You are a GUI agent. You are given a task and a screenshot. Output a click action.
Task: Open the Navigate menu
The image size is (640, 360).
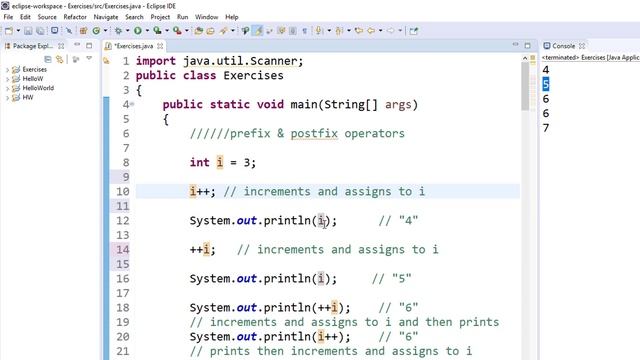[x=106, y=17]
